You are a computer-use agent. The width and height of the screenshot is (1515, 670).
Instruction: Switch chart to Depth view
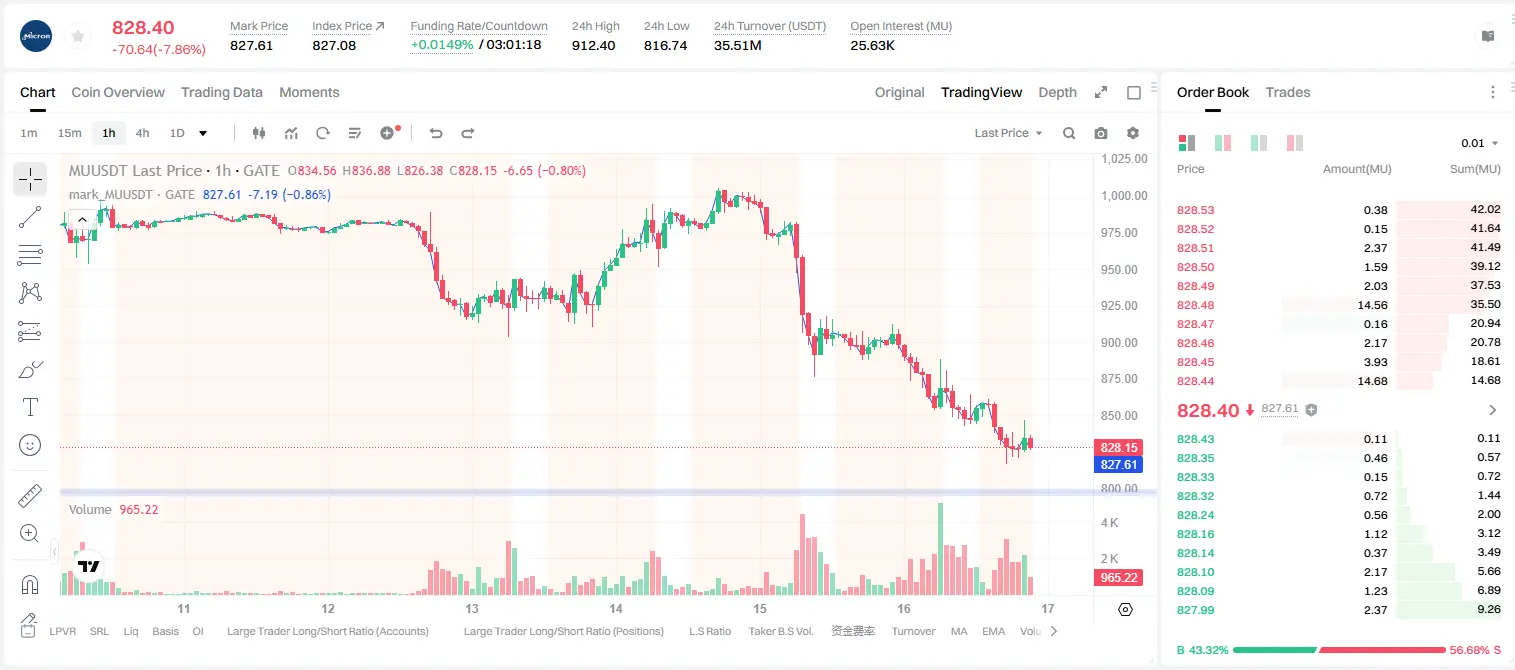click(1057, 92)
